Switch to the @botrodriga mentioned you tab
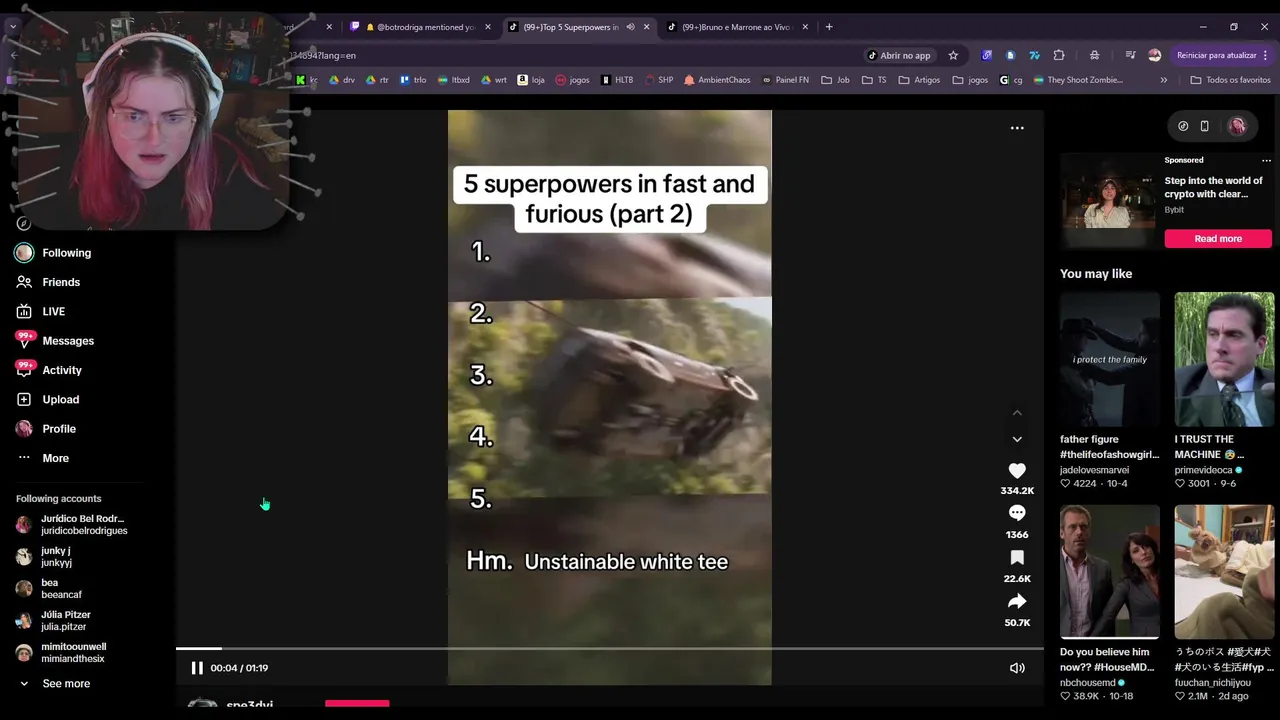The image size is (1280, 720). (420, 27)
